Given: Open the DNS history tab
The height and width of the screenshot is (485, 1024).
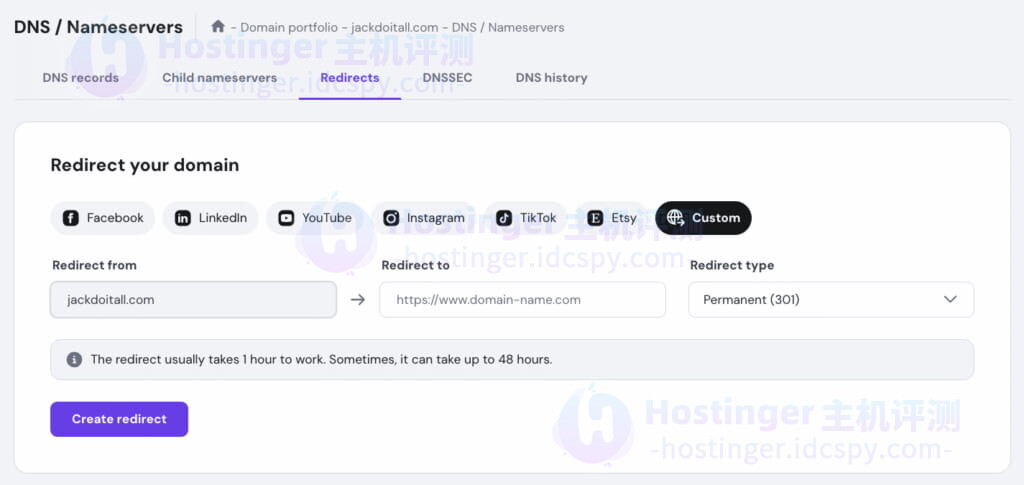Looking at the screenshot, I should tap(551, 78).
